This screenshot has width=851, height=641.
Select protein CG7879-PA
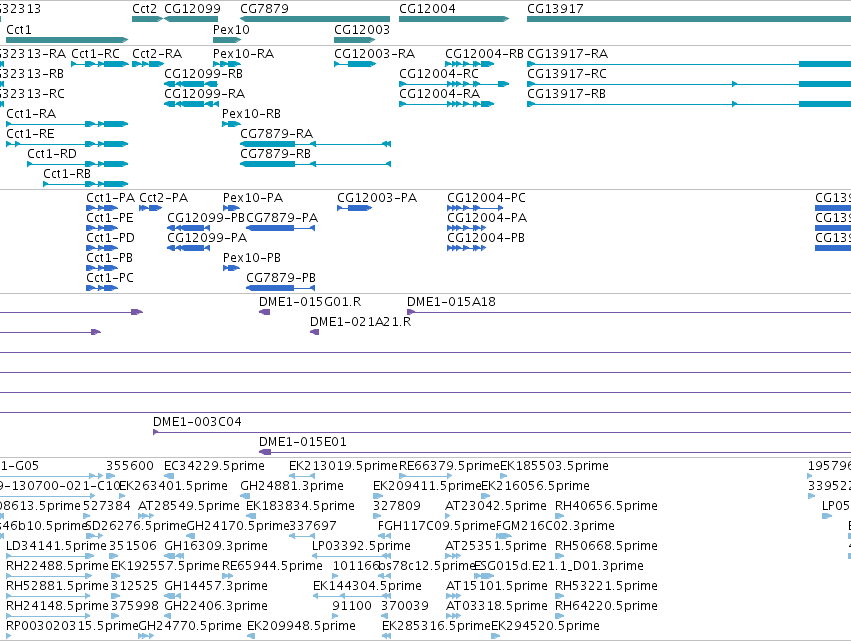tap(282, 218)
